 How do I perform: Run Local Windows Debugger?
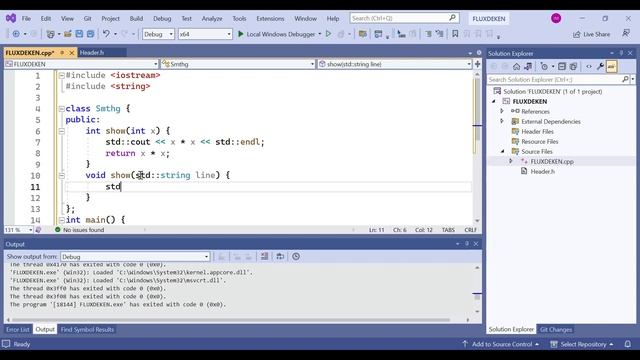tap(277, 34)
